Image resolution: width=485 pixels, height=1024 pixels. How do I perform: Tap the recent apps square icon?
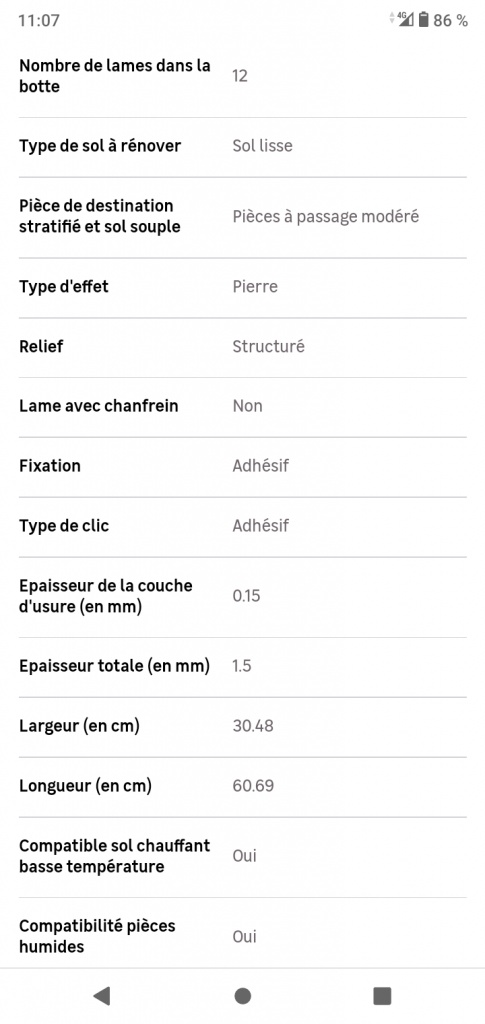[382, 995]
